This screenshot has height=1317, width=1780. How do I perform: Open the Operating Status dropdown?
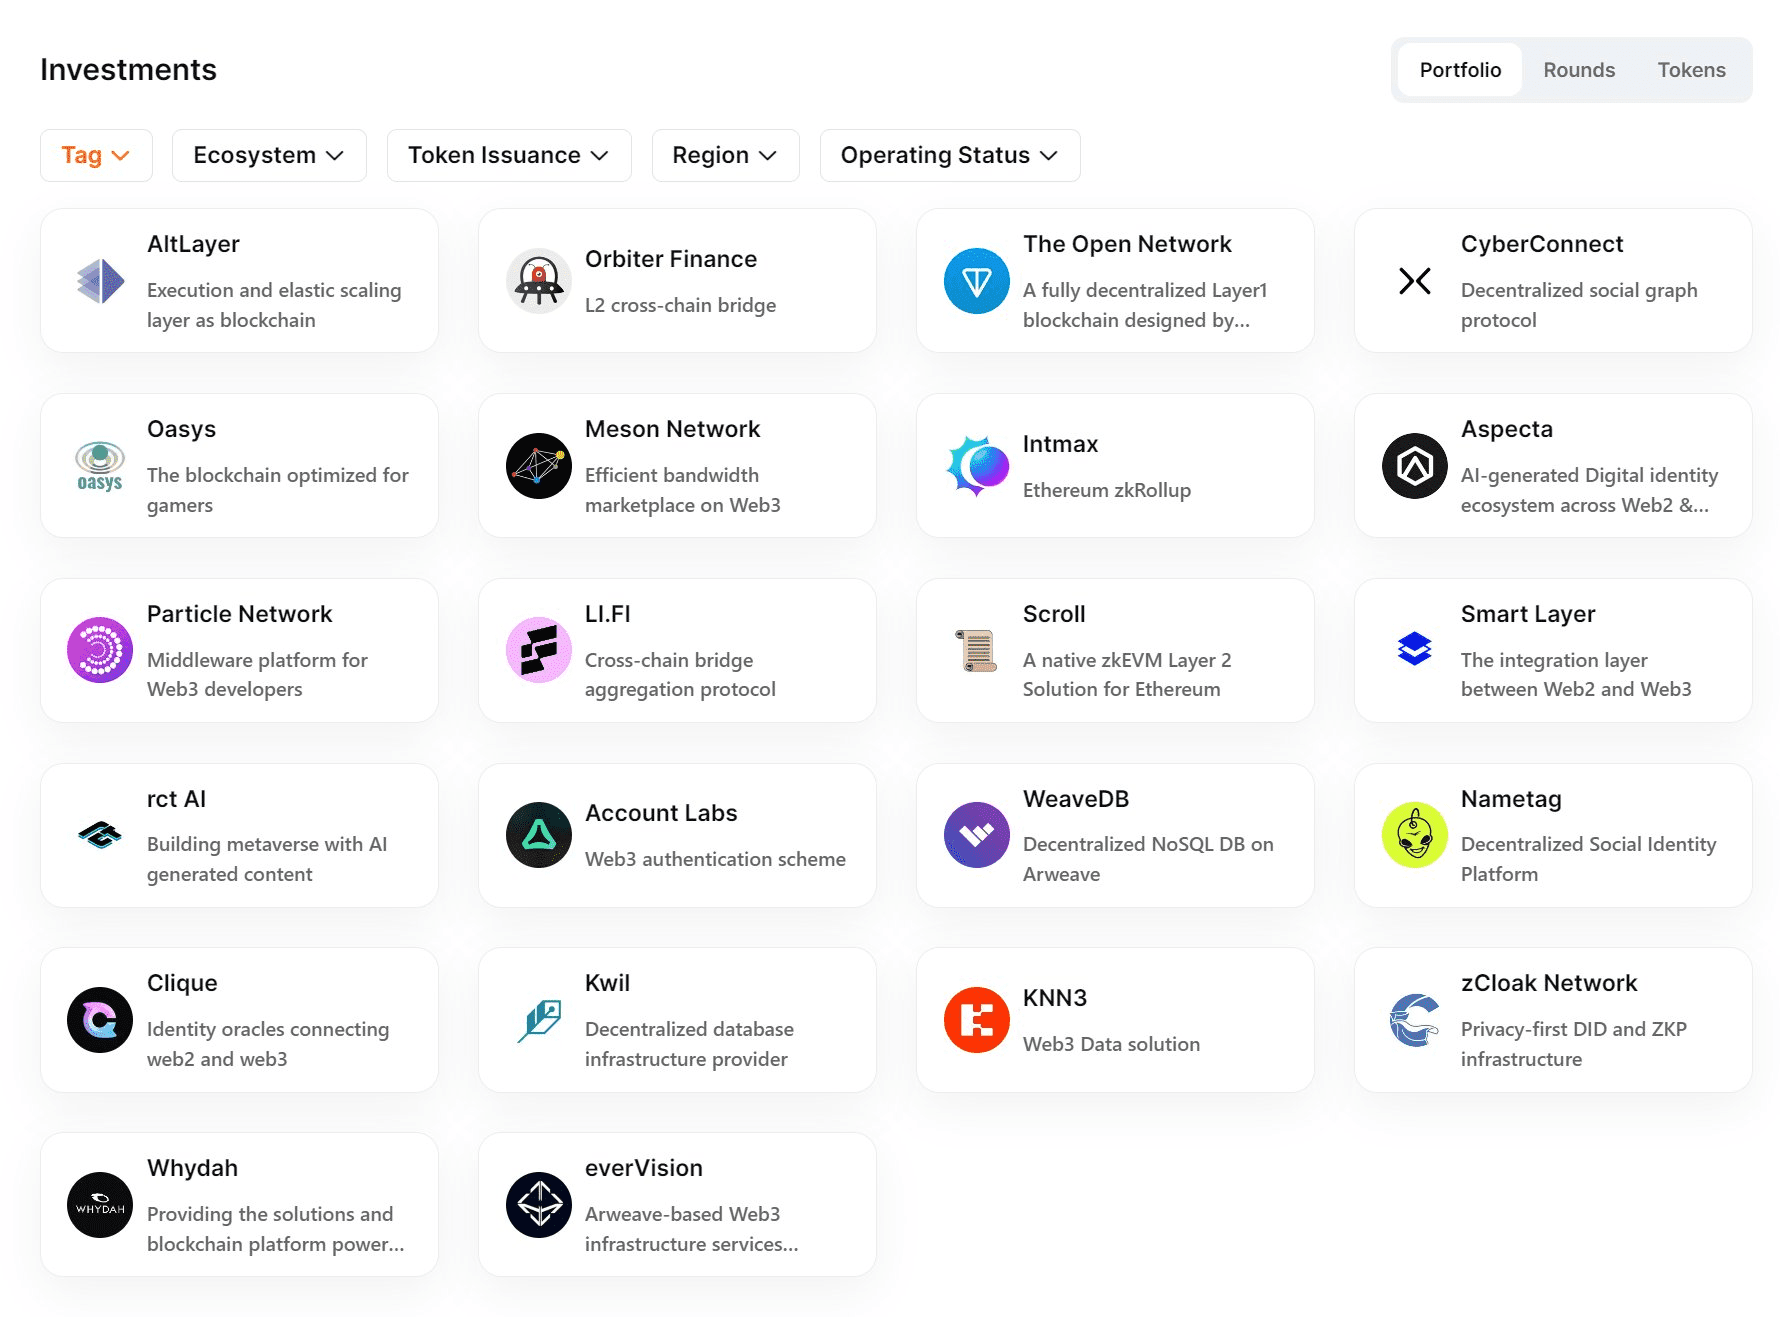pos(950,155)
